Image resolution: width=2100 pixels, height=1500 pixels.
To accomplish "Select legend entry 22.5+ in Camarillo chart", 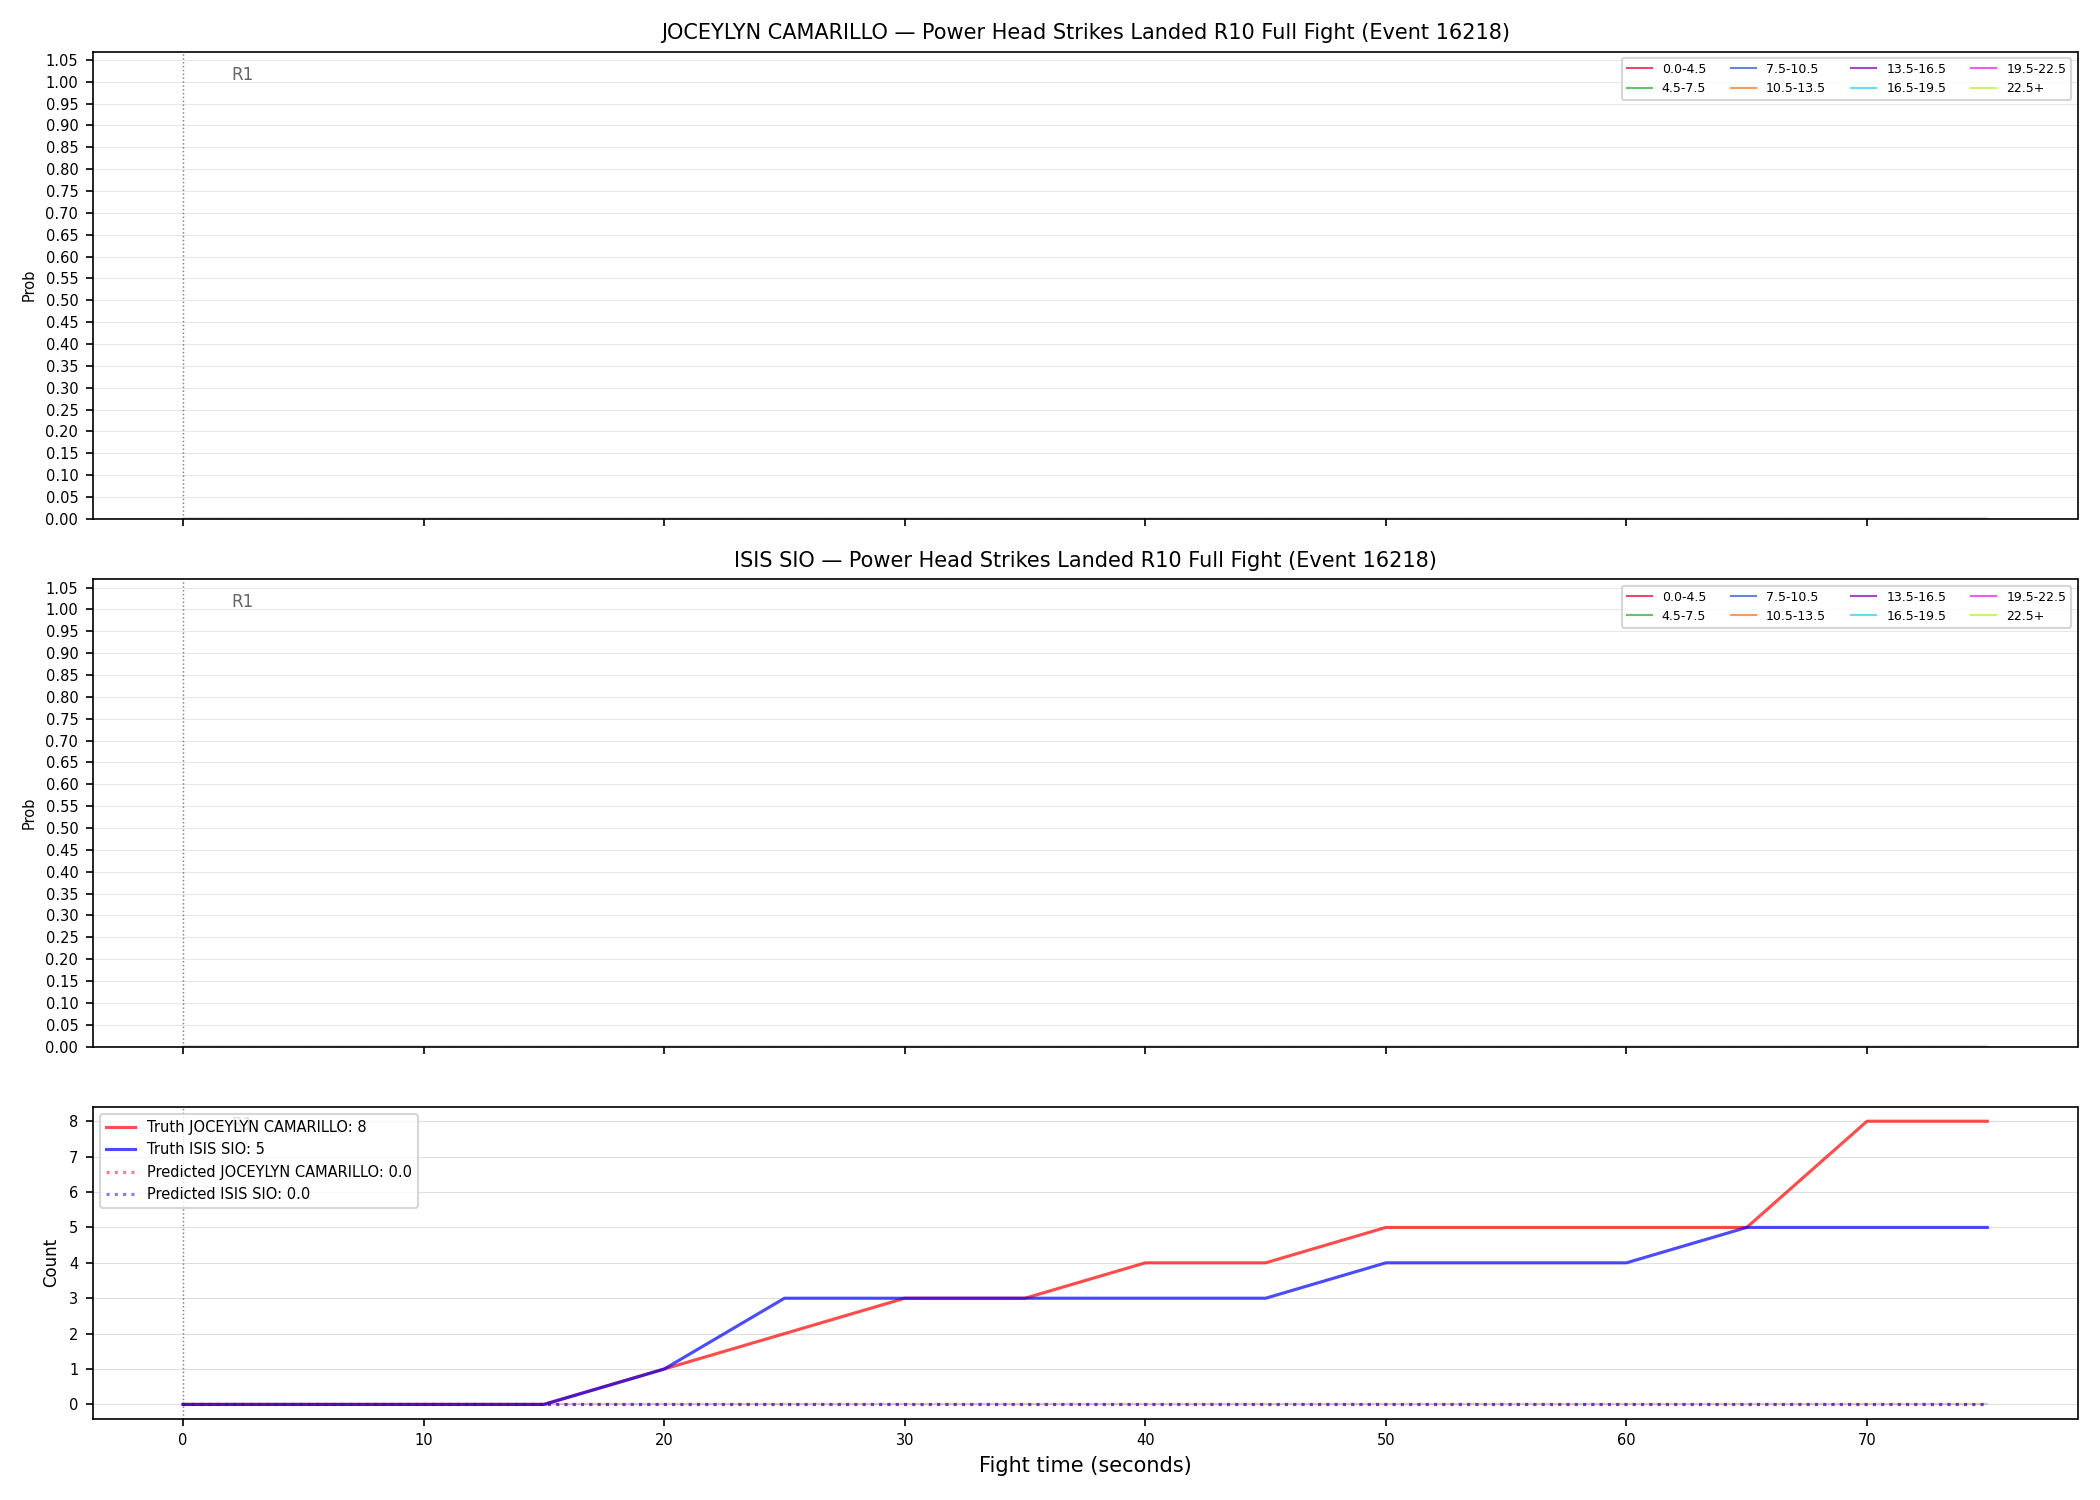I will click(2007, 88).
